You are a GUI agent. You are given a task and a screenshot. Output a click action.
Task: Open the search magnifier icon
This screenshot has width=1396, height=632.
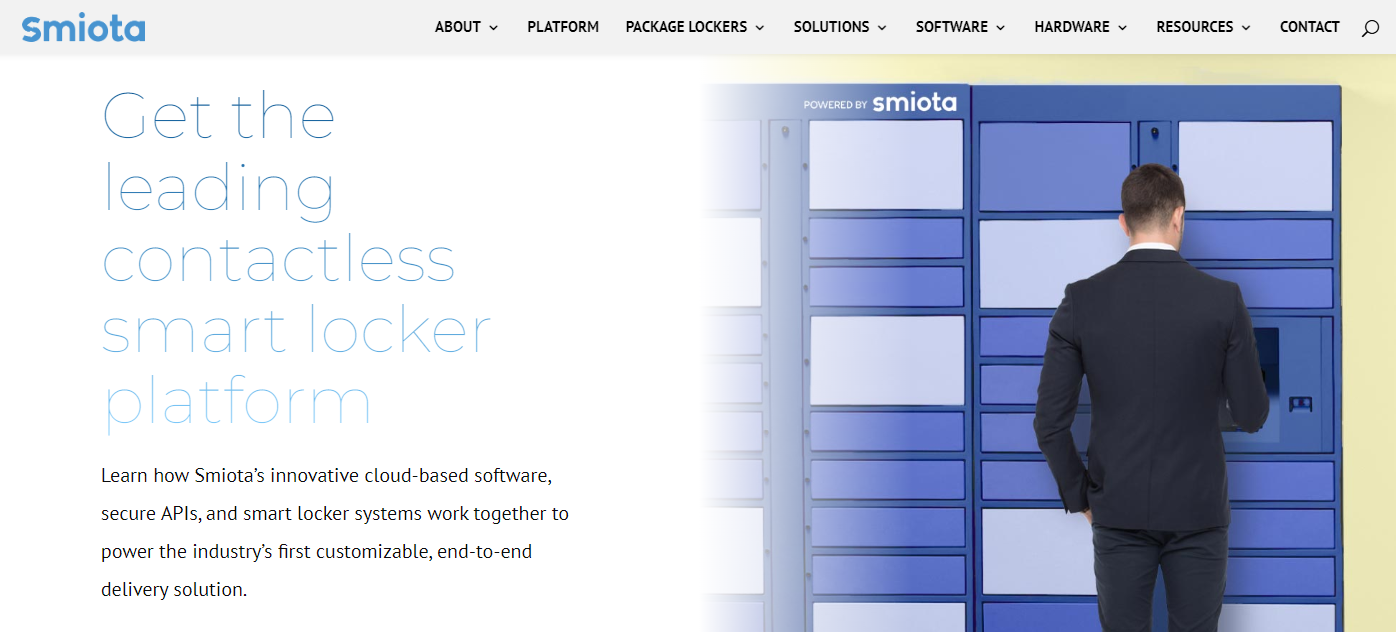tap(1370, 28)
